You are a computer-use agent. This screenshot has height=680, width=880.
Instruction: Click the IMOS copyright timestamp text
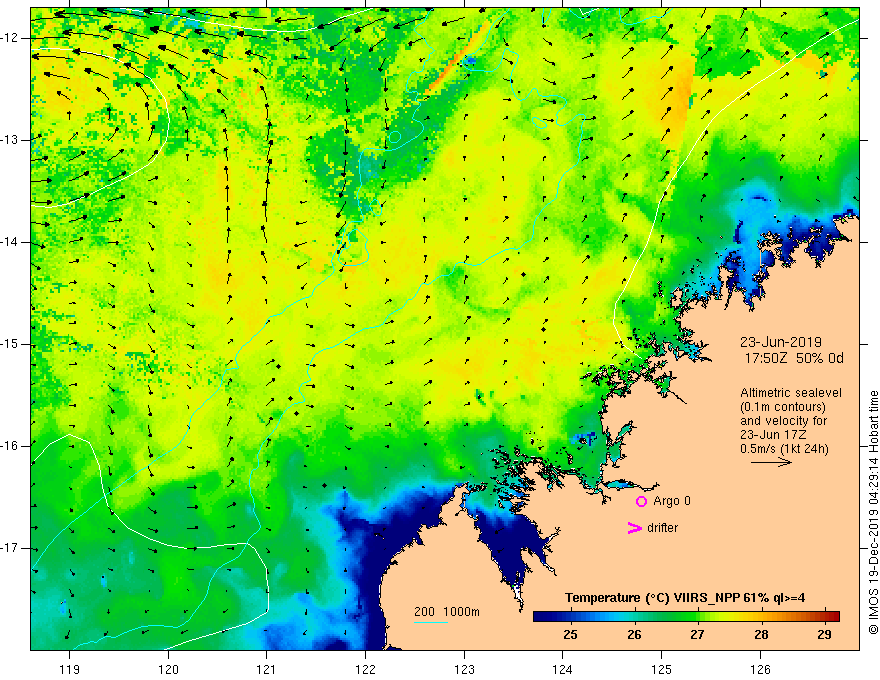tap(873, 512)
